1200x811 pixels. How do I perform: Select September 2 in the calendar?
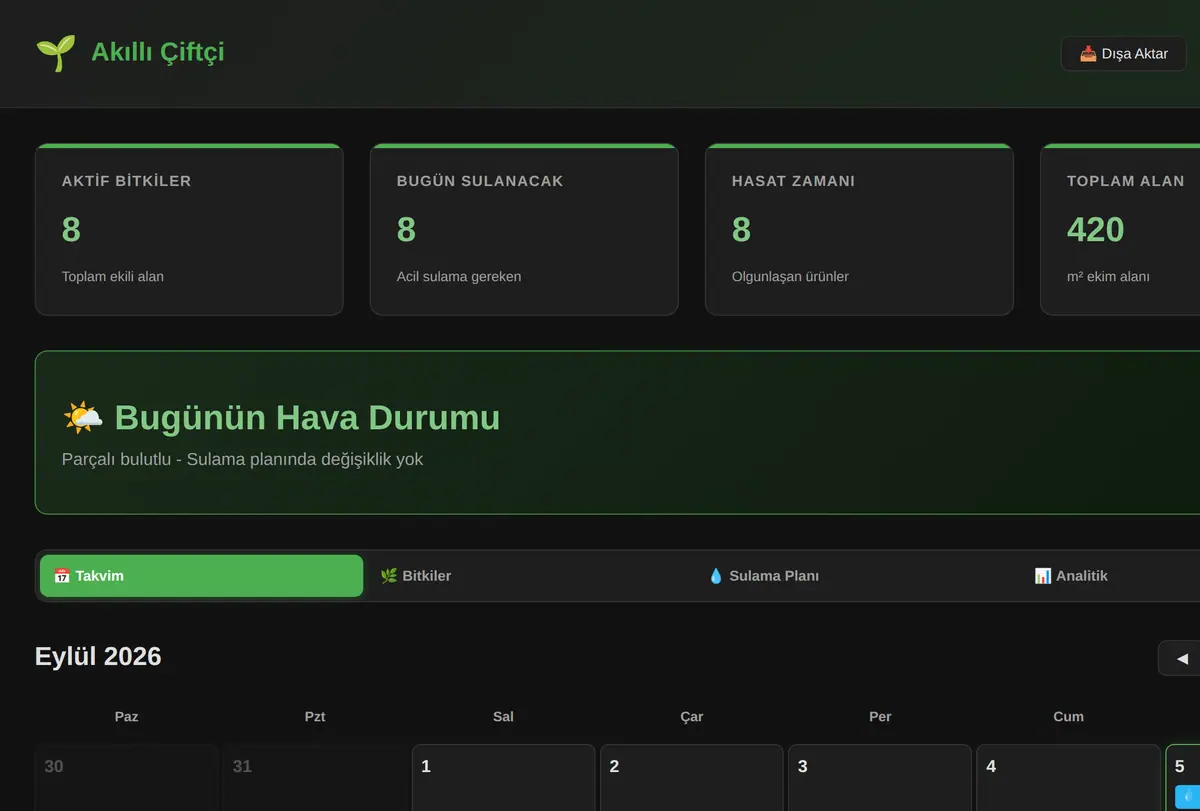click(x=691, y=778)
